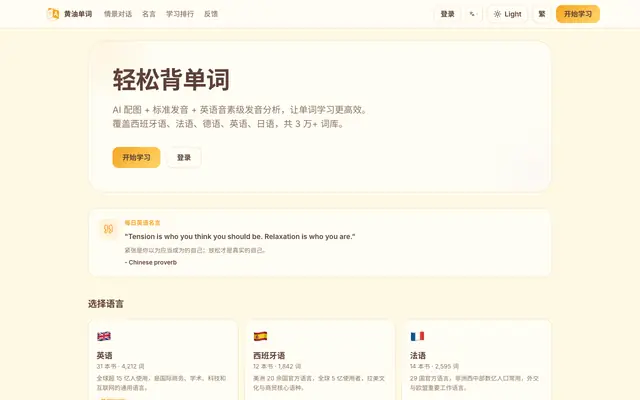The image size is (640, 400).
Task: Click the 每日英语名言 label
Action: pos(142,222)
